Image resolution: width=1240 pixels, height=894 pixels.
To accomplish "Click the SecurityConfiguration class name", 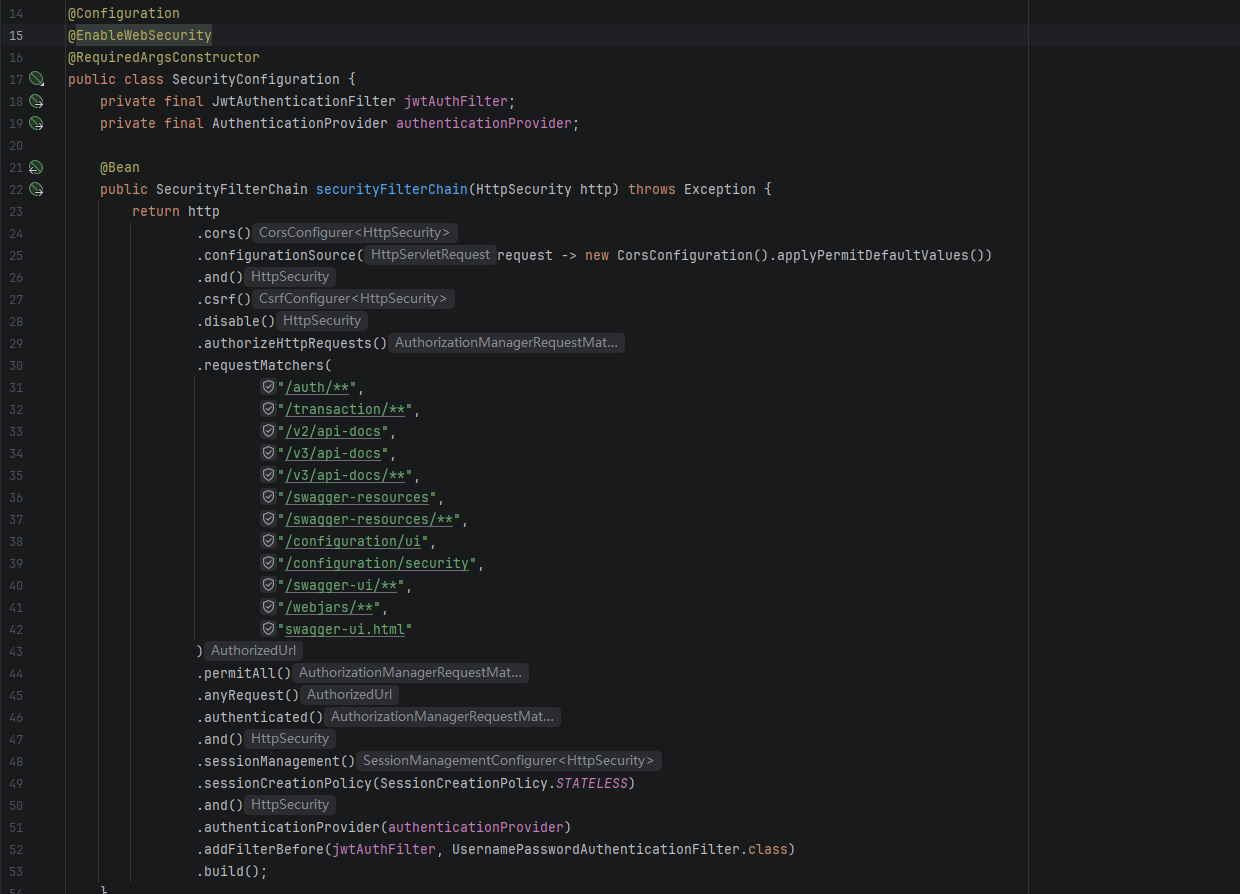I will point(256,79).
